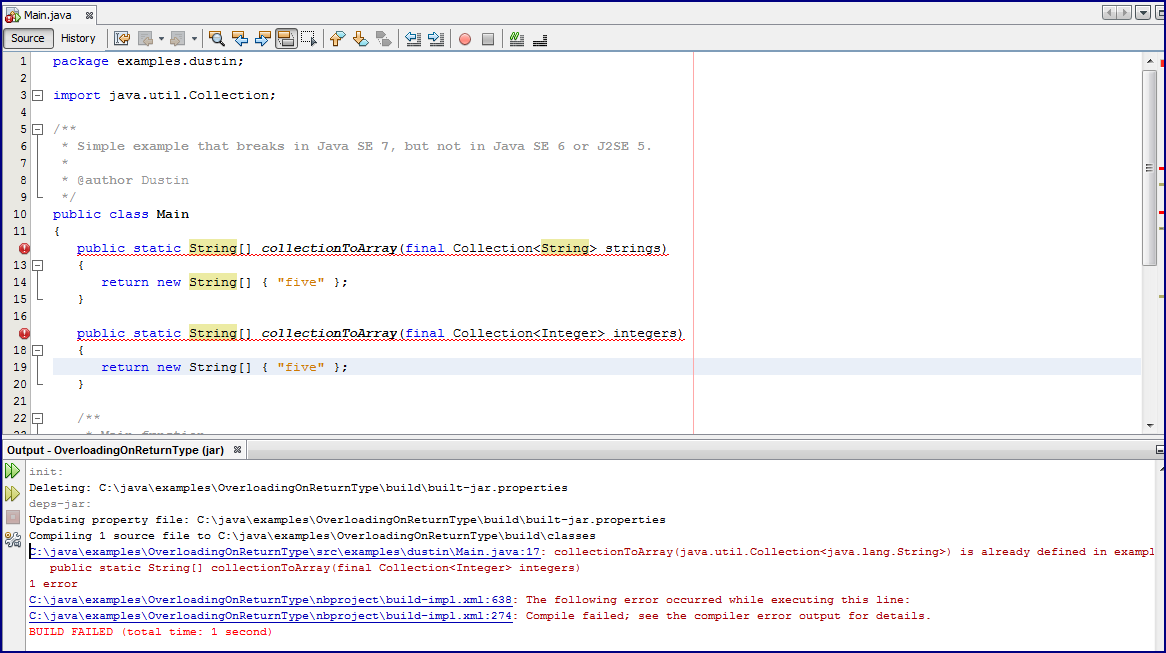
Task: Select the Next Bookmark icon
Action: 361,38
